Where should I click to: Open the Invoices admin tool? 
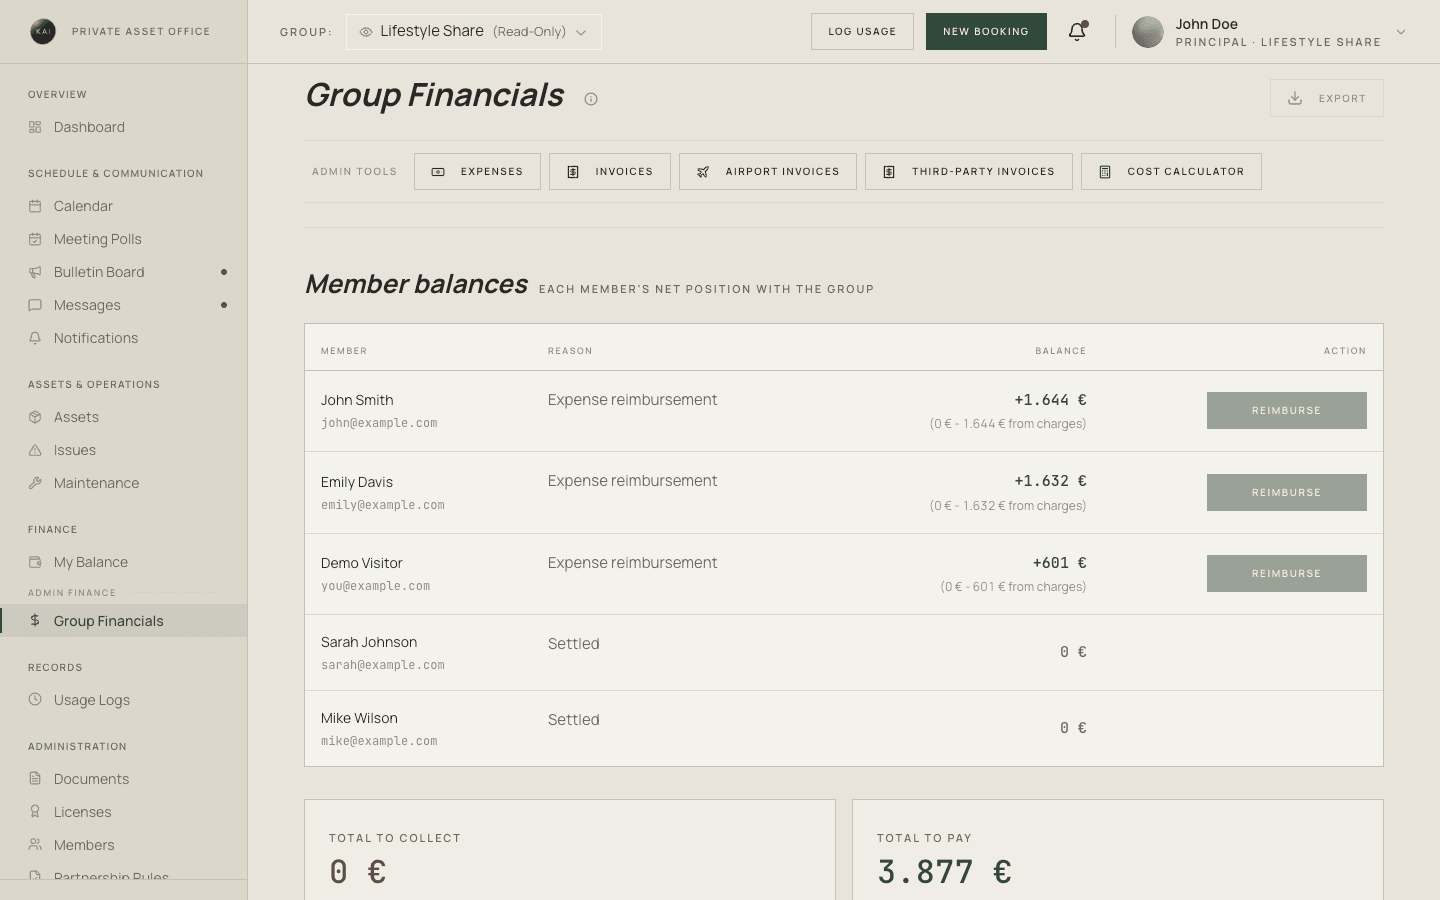click(x=609, y=172)
